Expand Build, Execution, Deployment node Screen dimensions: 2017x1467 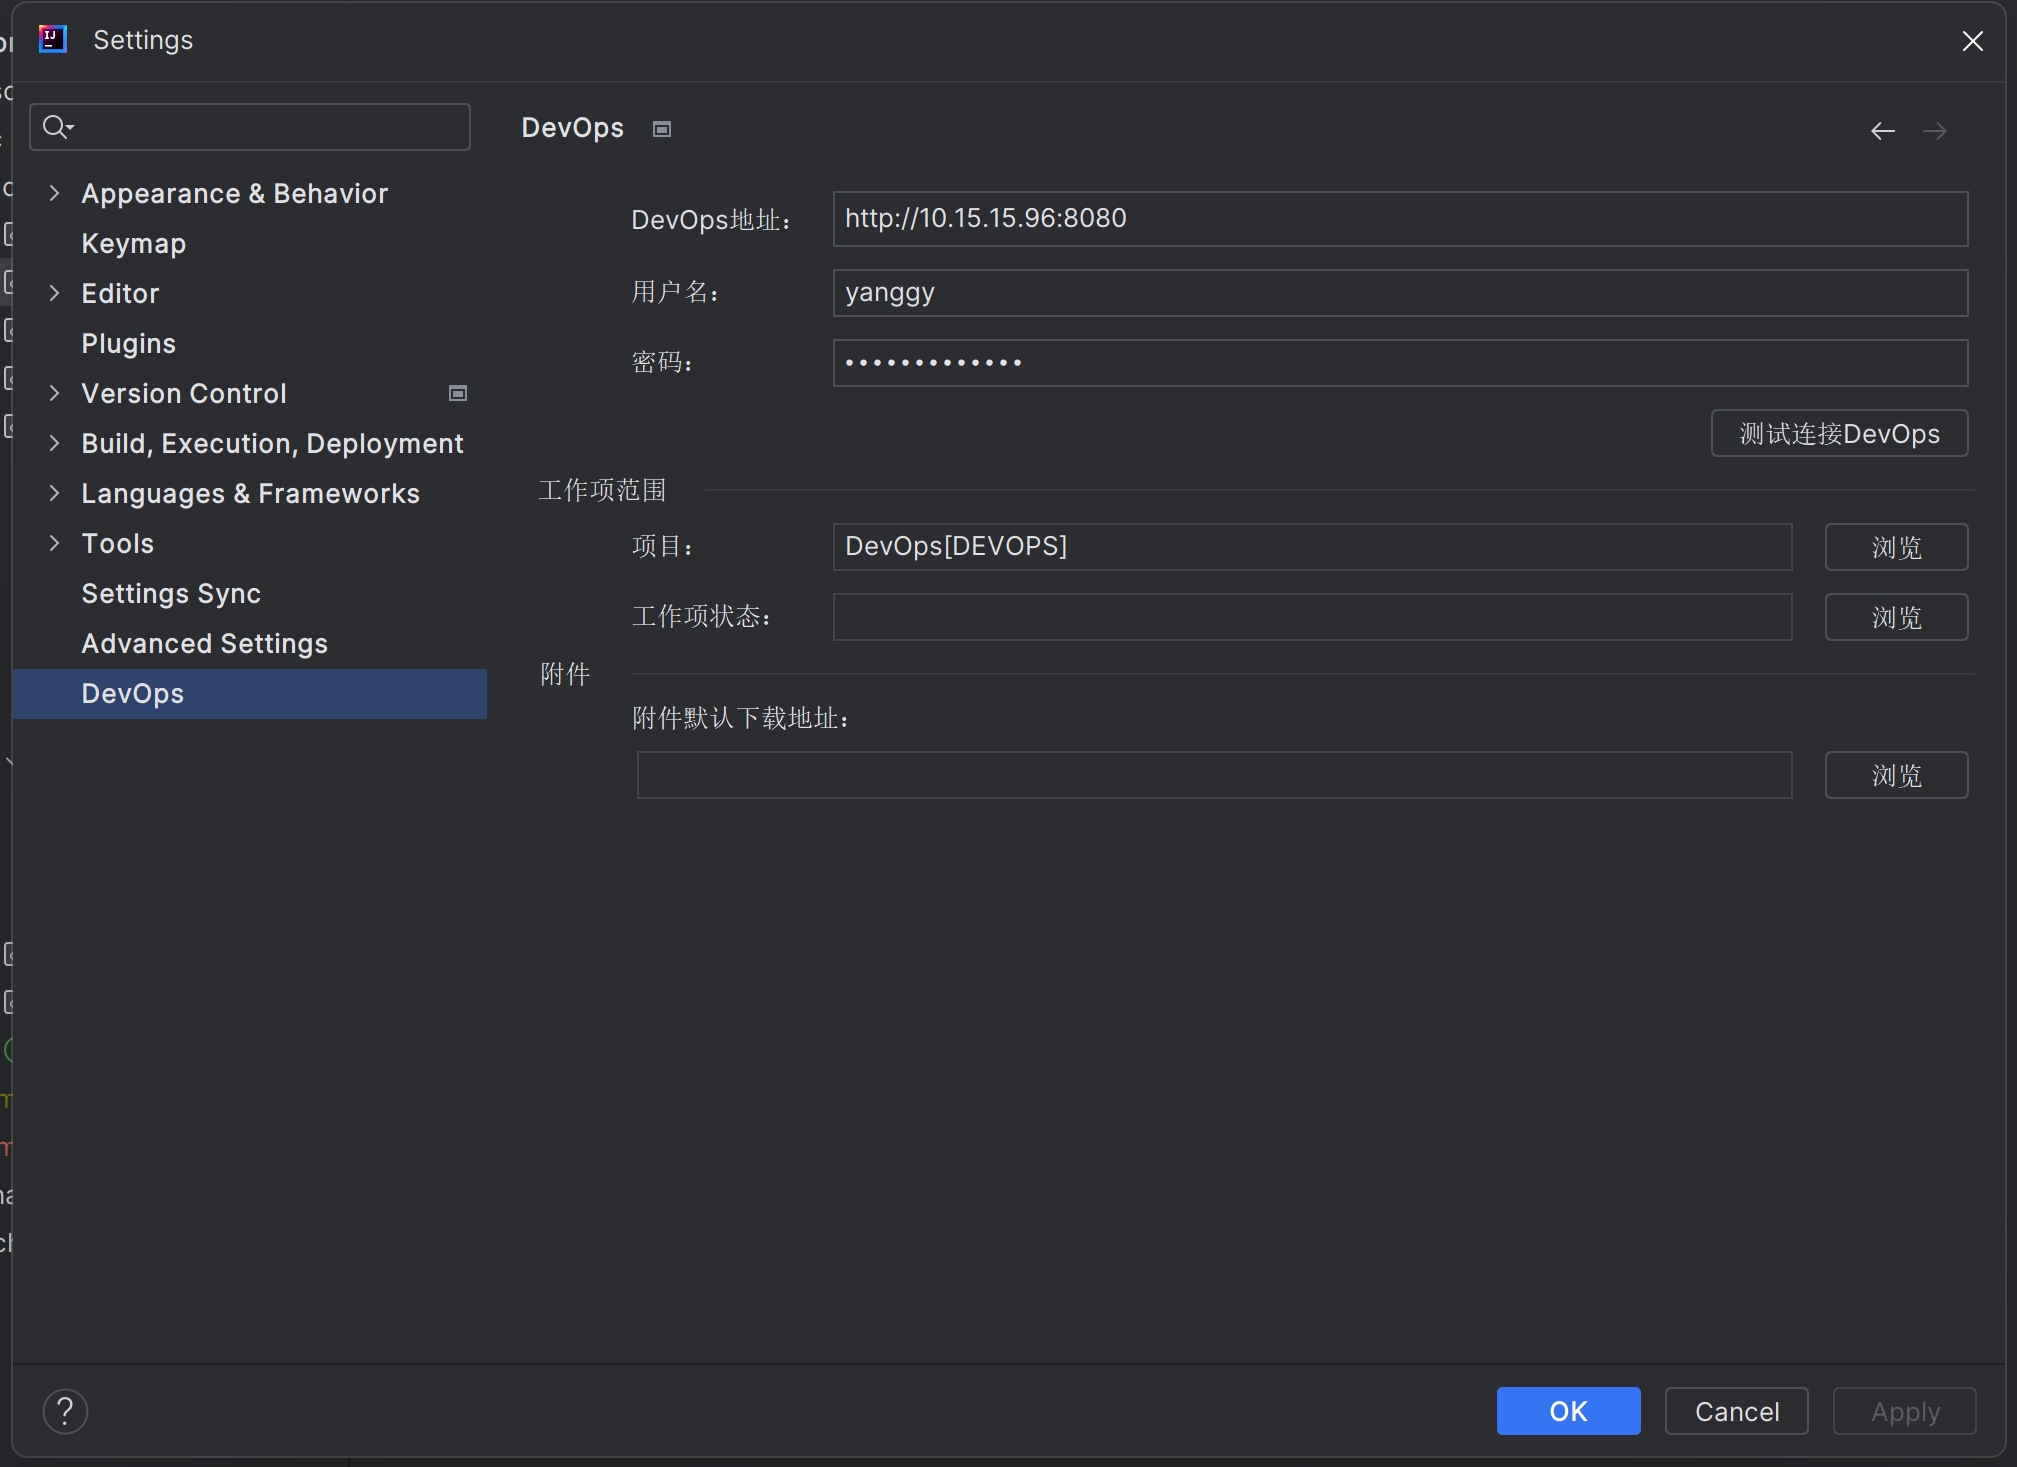click(x=55, y=443)
